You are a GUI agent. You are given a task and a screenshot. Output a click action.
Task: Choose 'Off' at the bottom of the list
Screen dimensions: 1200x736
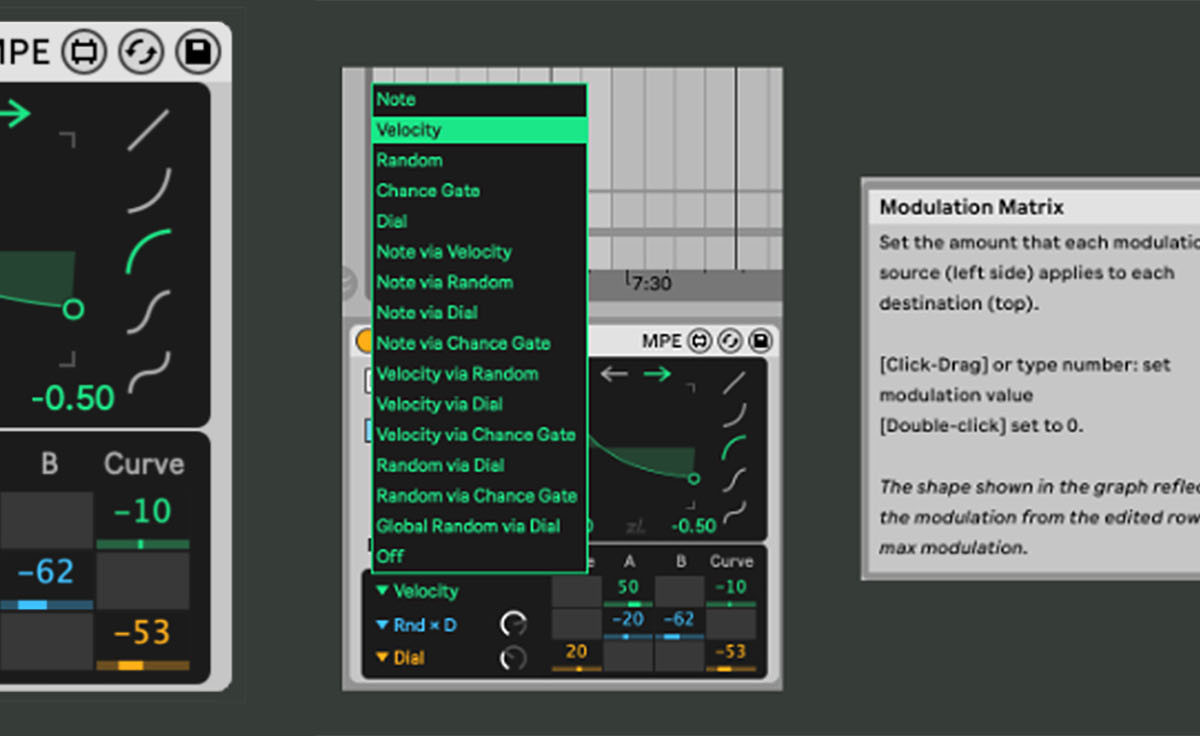[x=391, y=556]
